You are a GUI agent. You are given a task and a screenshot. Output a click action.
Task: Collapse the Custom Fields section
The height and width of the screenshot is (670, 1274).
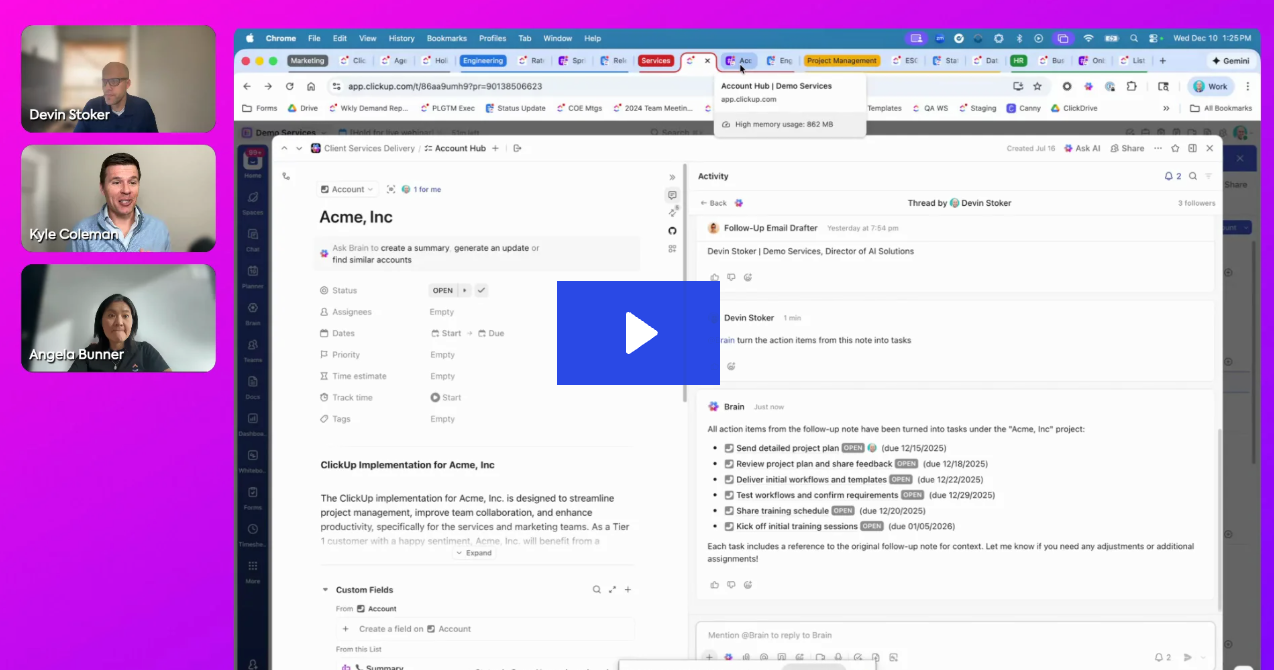coord(325,590)
